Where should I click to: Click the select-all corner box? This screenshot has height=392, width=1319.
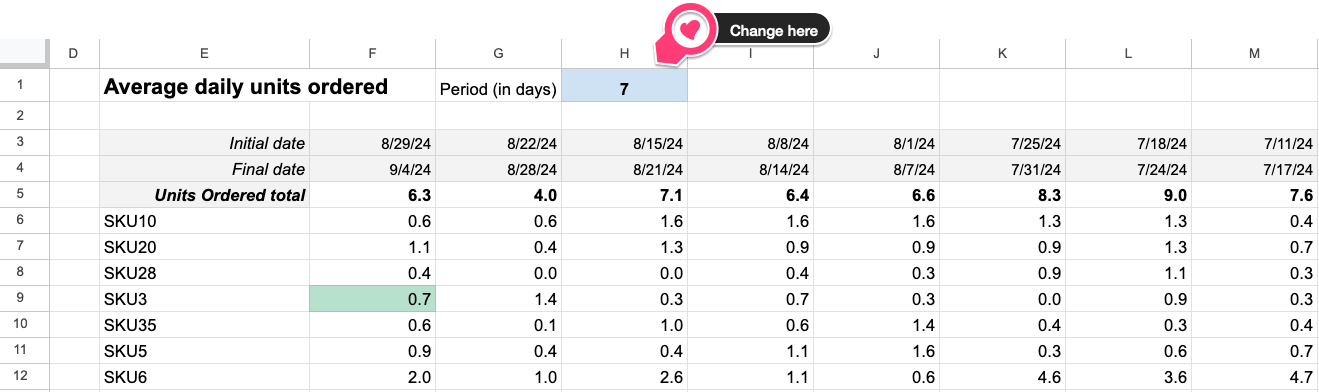(23, 53)
